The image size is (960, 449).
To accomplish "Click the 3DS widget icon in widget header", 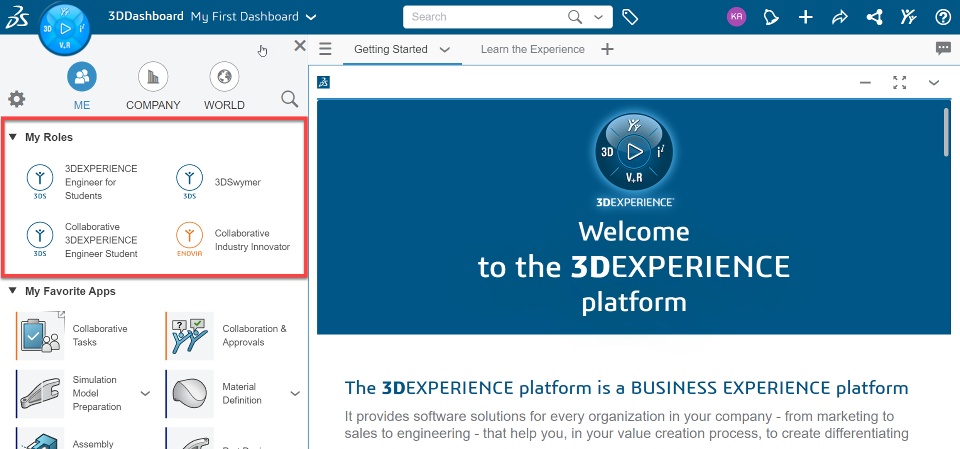I will tap(324, 82).
